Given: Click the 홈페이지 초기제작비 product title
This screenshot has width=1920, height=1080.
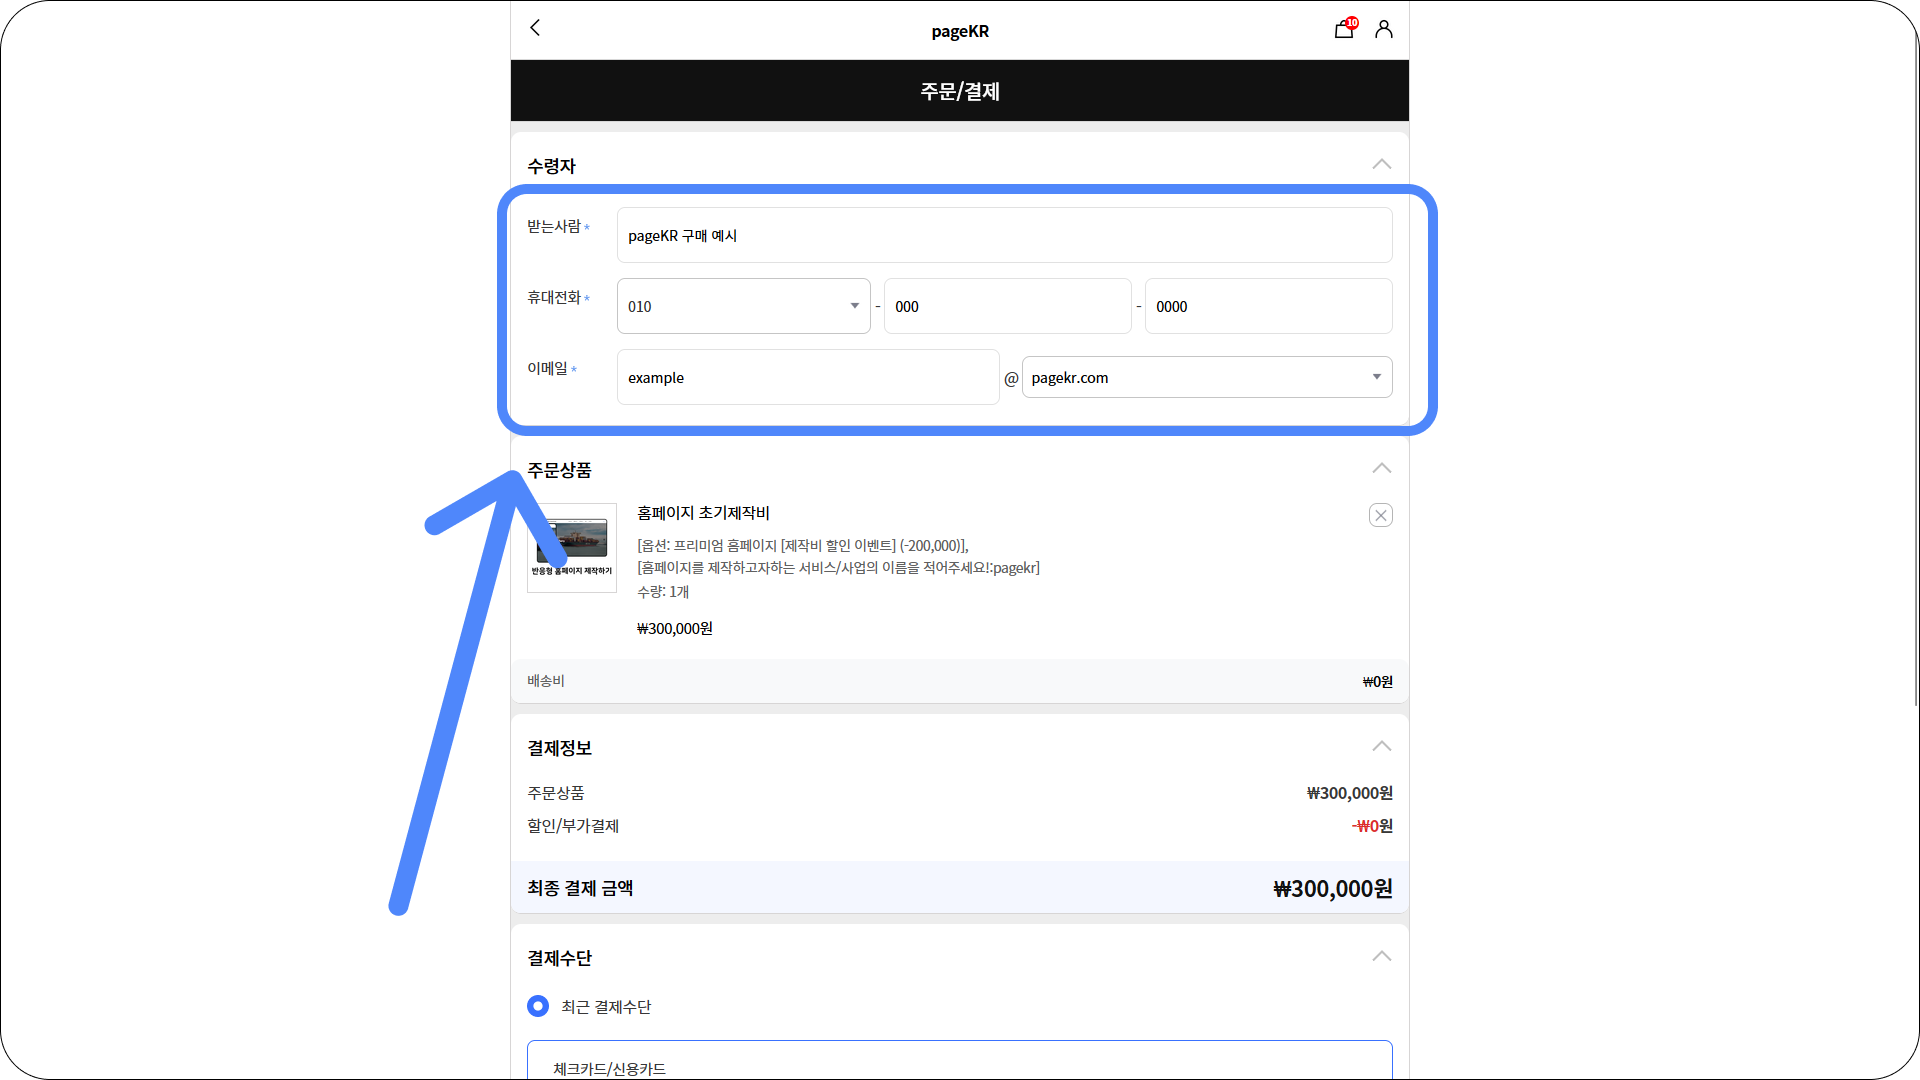Looking at the screenshot, I should click(703, 513).
